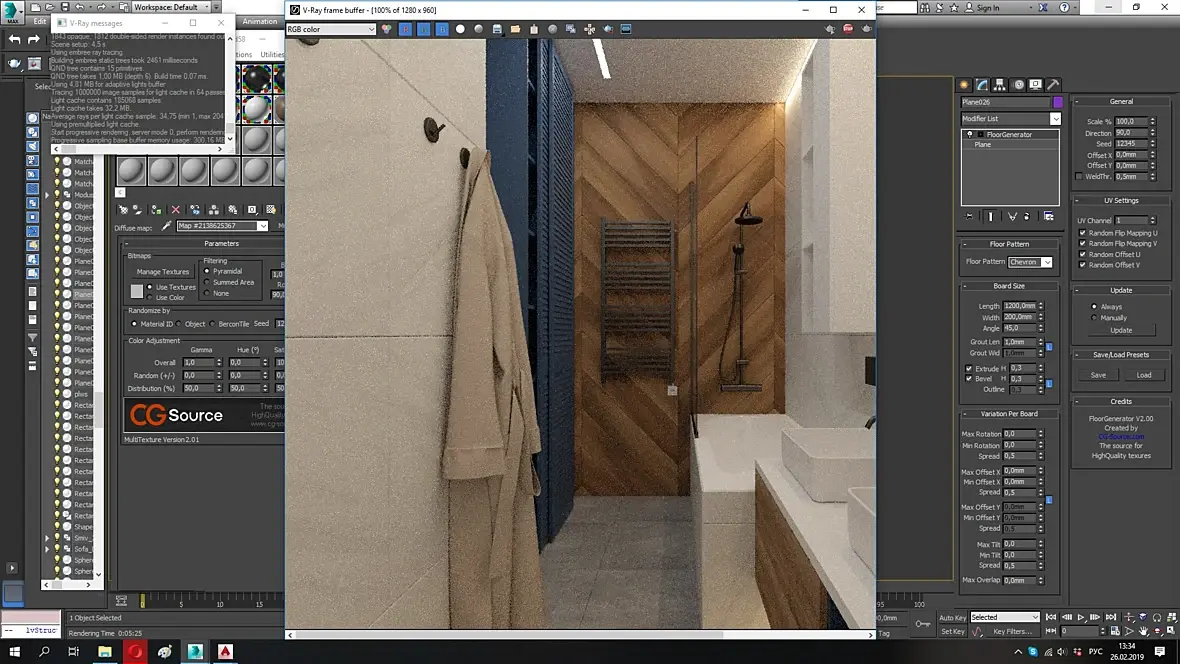Pick material with eyedropper near Diffuse map
This screenshot has height=664, width=1180.
click(166, 227)
